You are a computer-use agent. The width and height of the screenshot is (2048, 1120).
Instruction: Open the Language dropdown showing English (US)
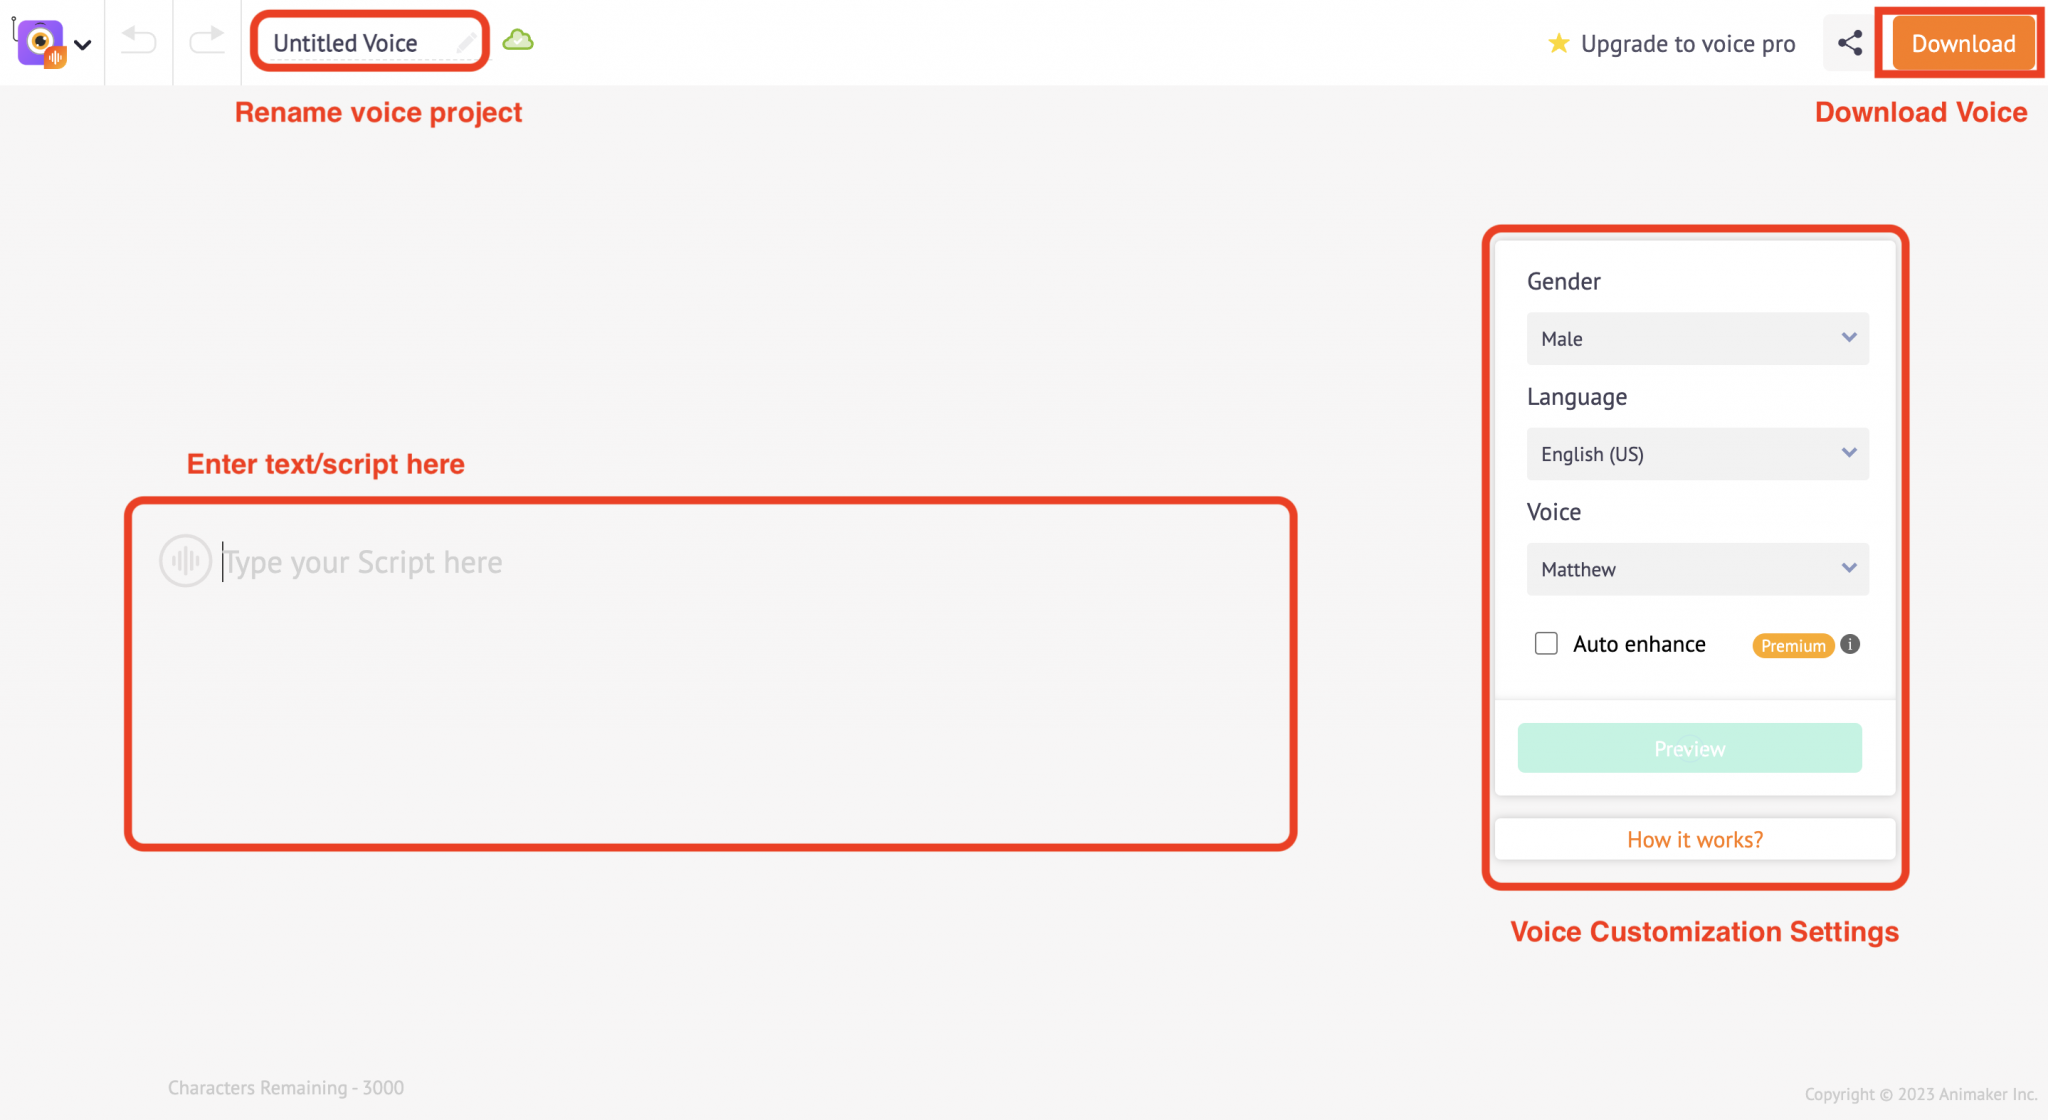1696,454
